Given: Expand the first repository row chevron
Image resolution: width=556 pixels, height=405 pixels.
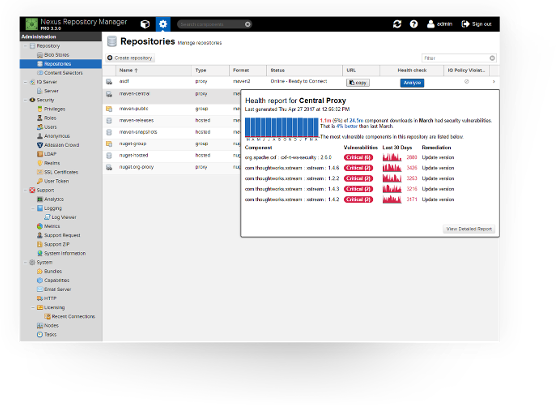Looking at the screenshot, I should (494, 82).
